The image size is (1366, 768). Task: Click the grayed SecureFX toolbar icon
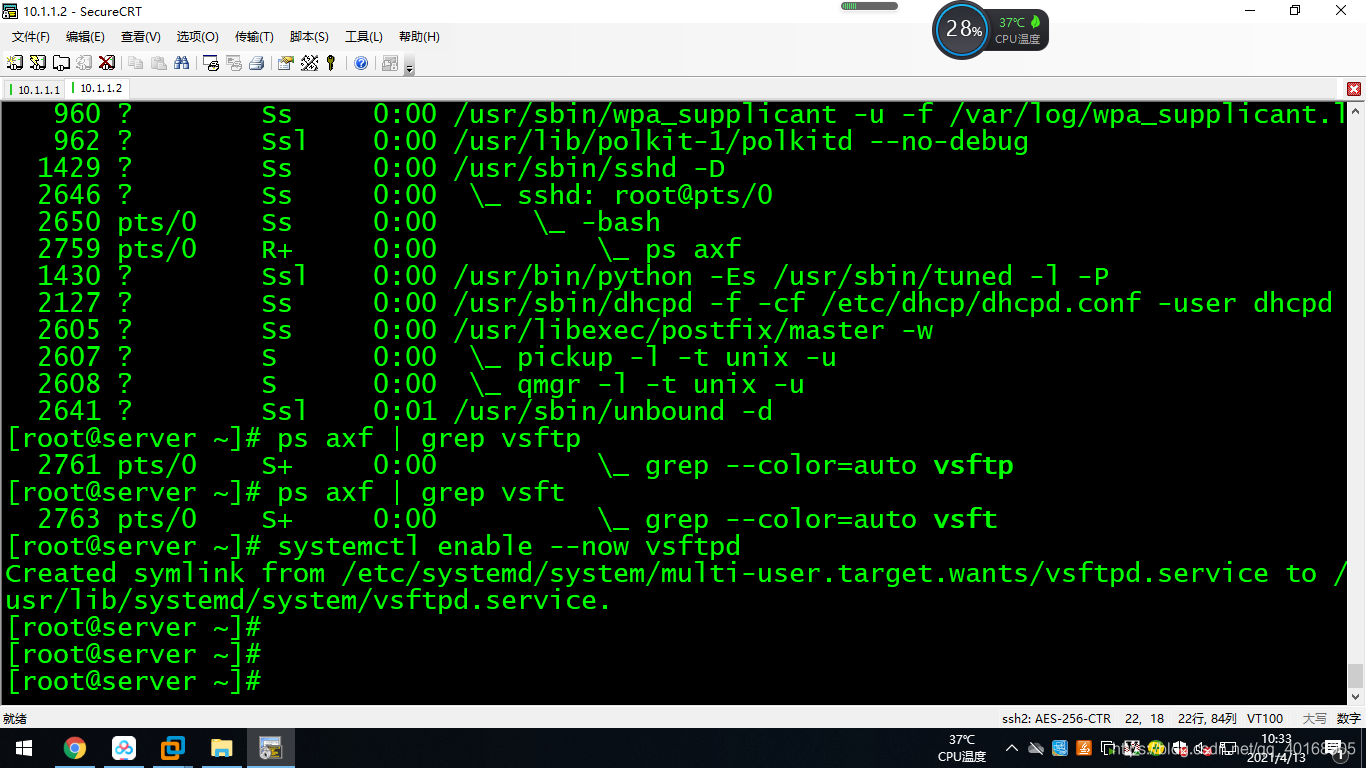tap(390, 63)
